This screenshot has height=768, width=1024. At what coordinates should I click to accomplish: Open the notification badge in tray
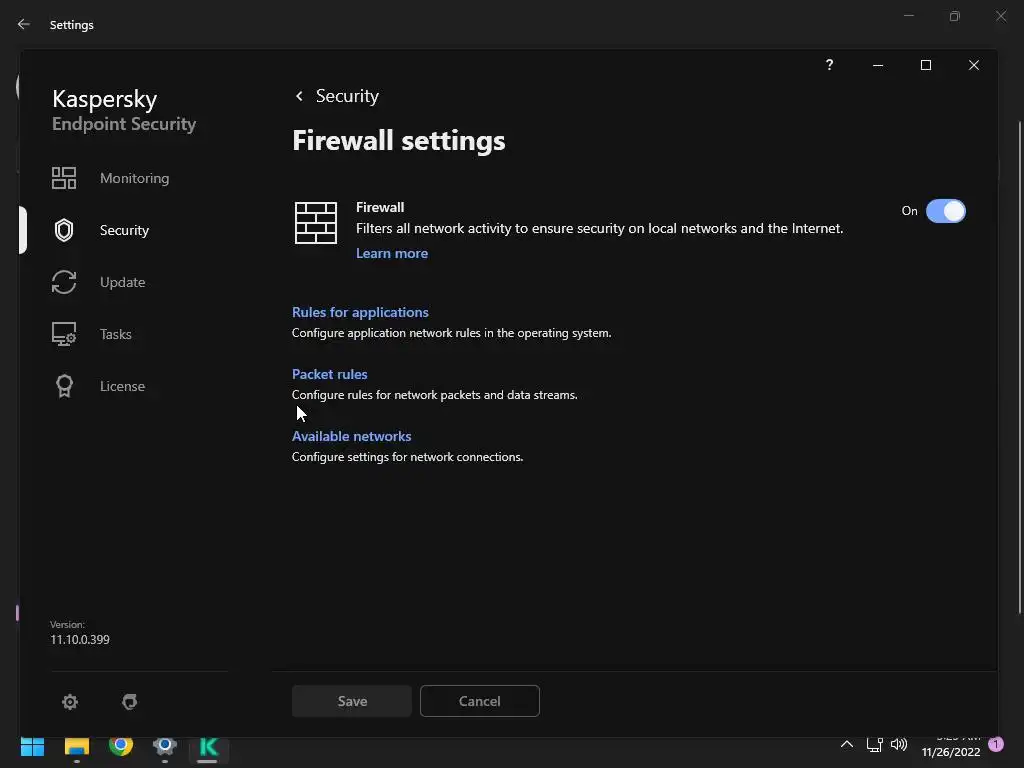tap(996, 744)
